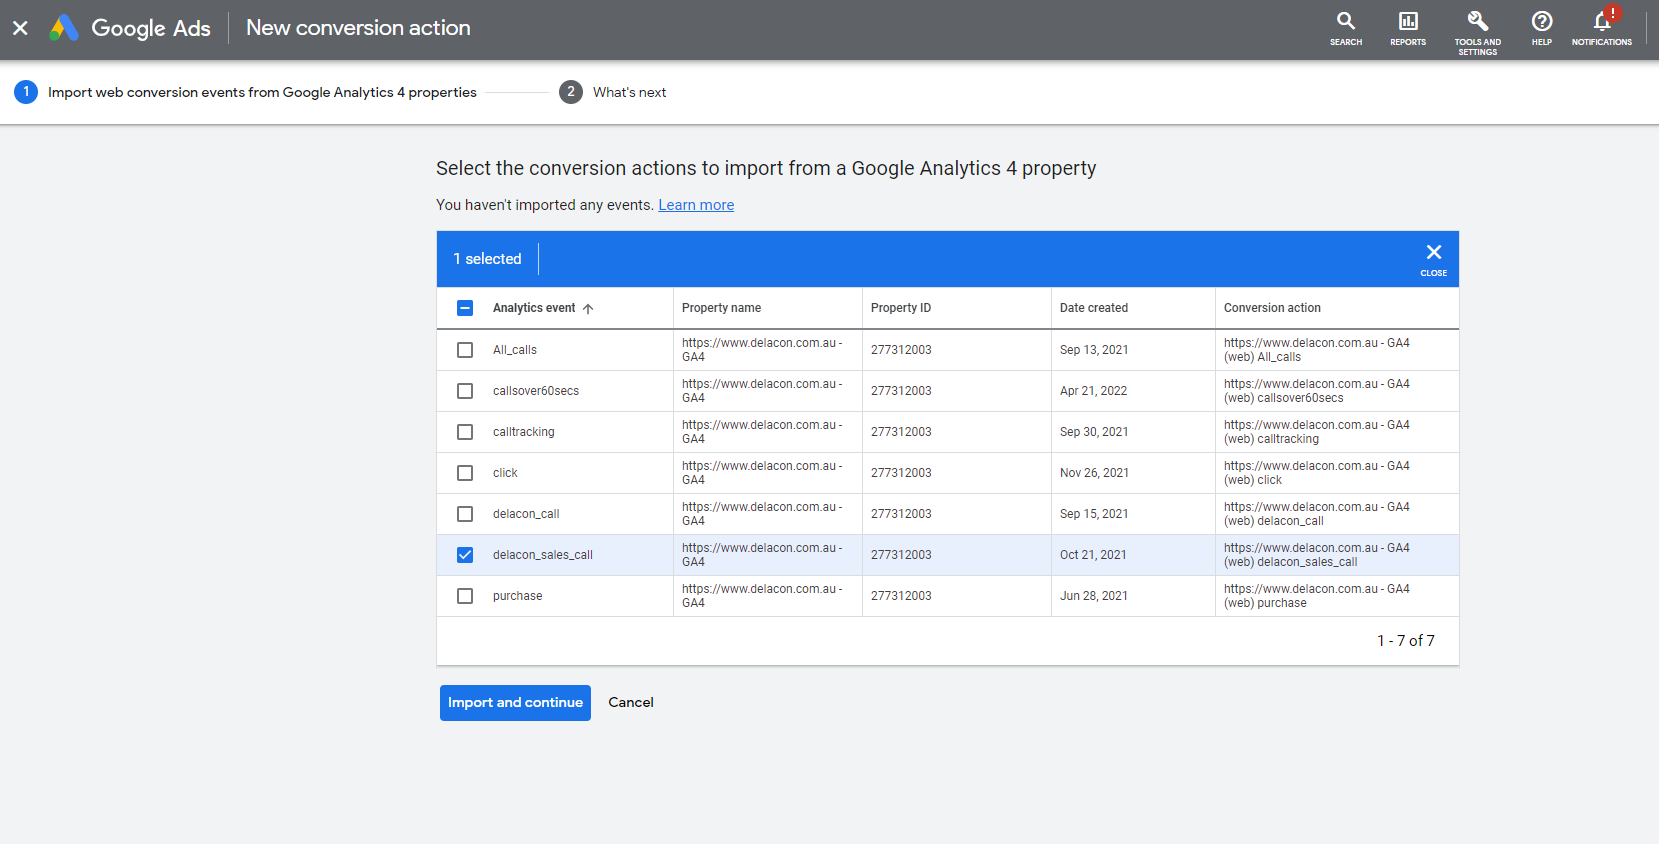Click the Property ID column header
Image resolution: width=1659 pixels, height=844 pixels.
coord(900,308)
